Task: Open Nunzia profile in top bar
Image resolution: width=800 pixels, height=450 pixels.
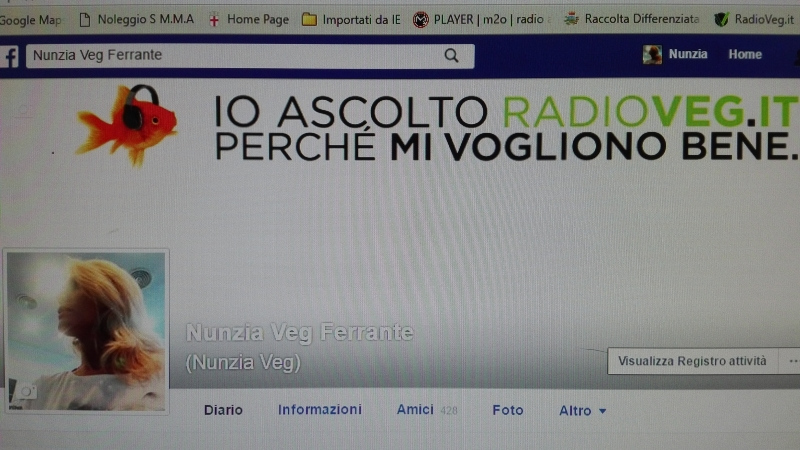Action: (x=675, y=54)
